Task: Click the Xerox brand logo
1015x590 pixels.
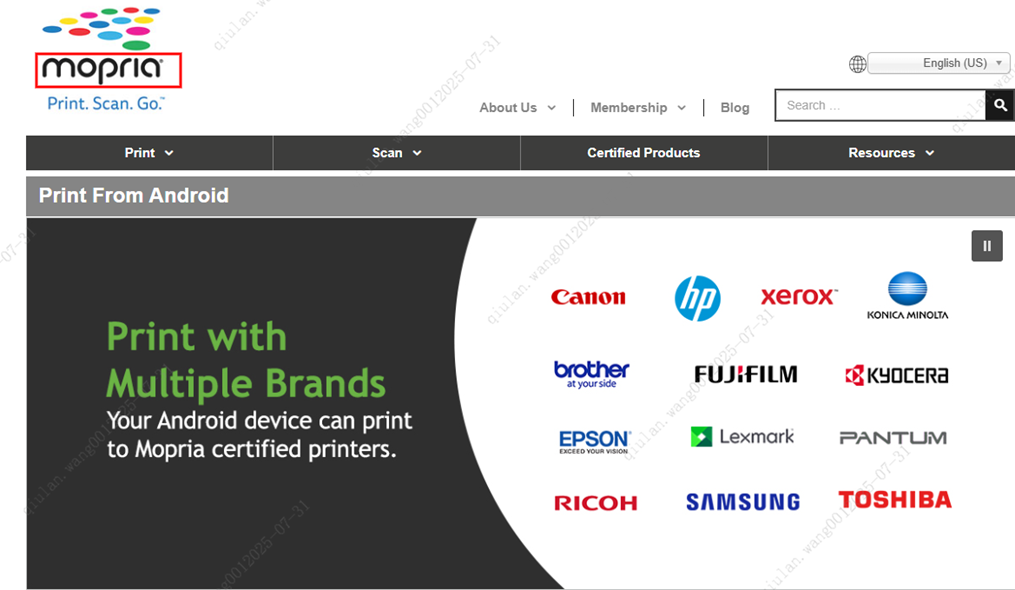Action: [x=799, y=297]
